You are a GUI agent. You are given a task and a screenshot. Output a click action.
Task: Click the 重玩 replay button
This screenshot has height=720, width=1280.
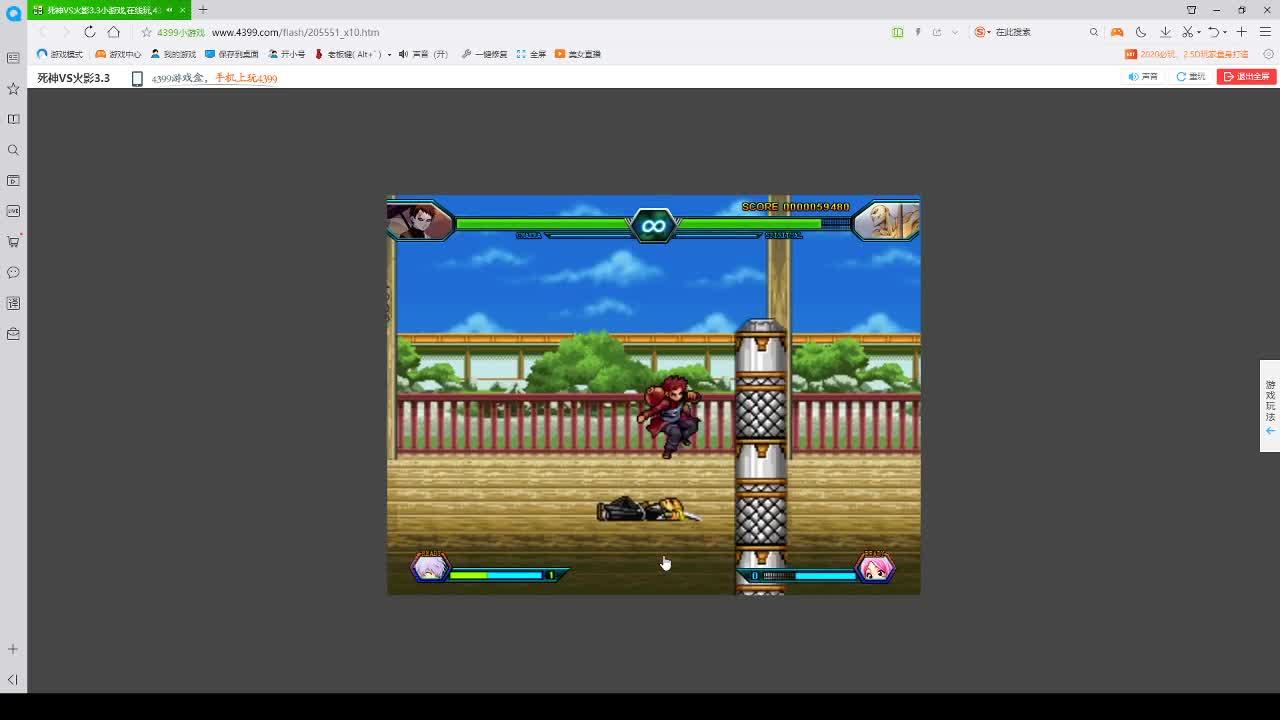pyautogui.click(x=1191, y=77)
